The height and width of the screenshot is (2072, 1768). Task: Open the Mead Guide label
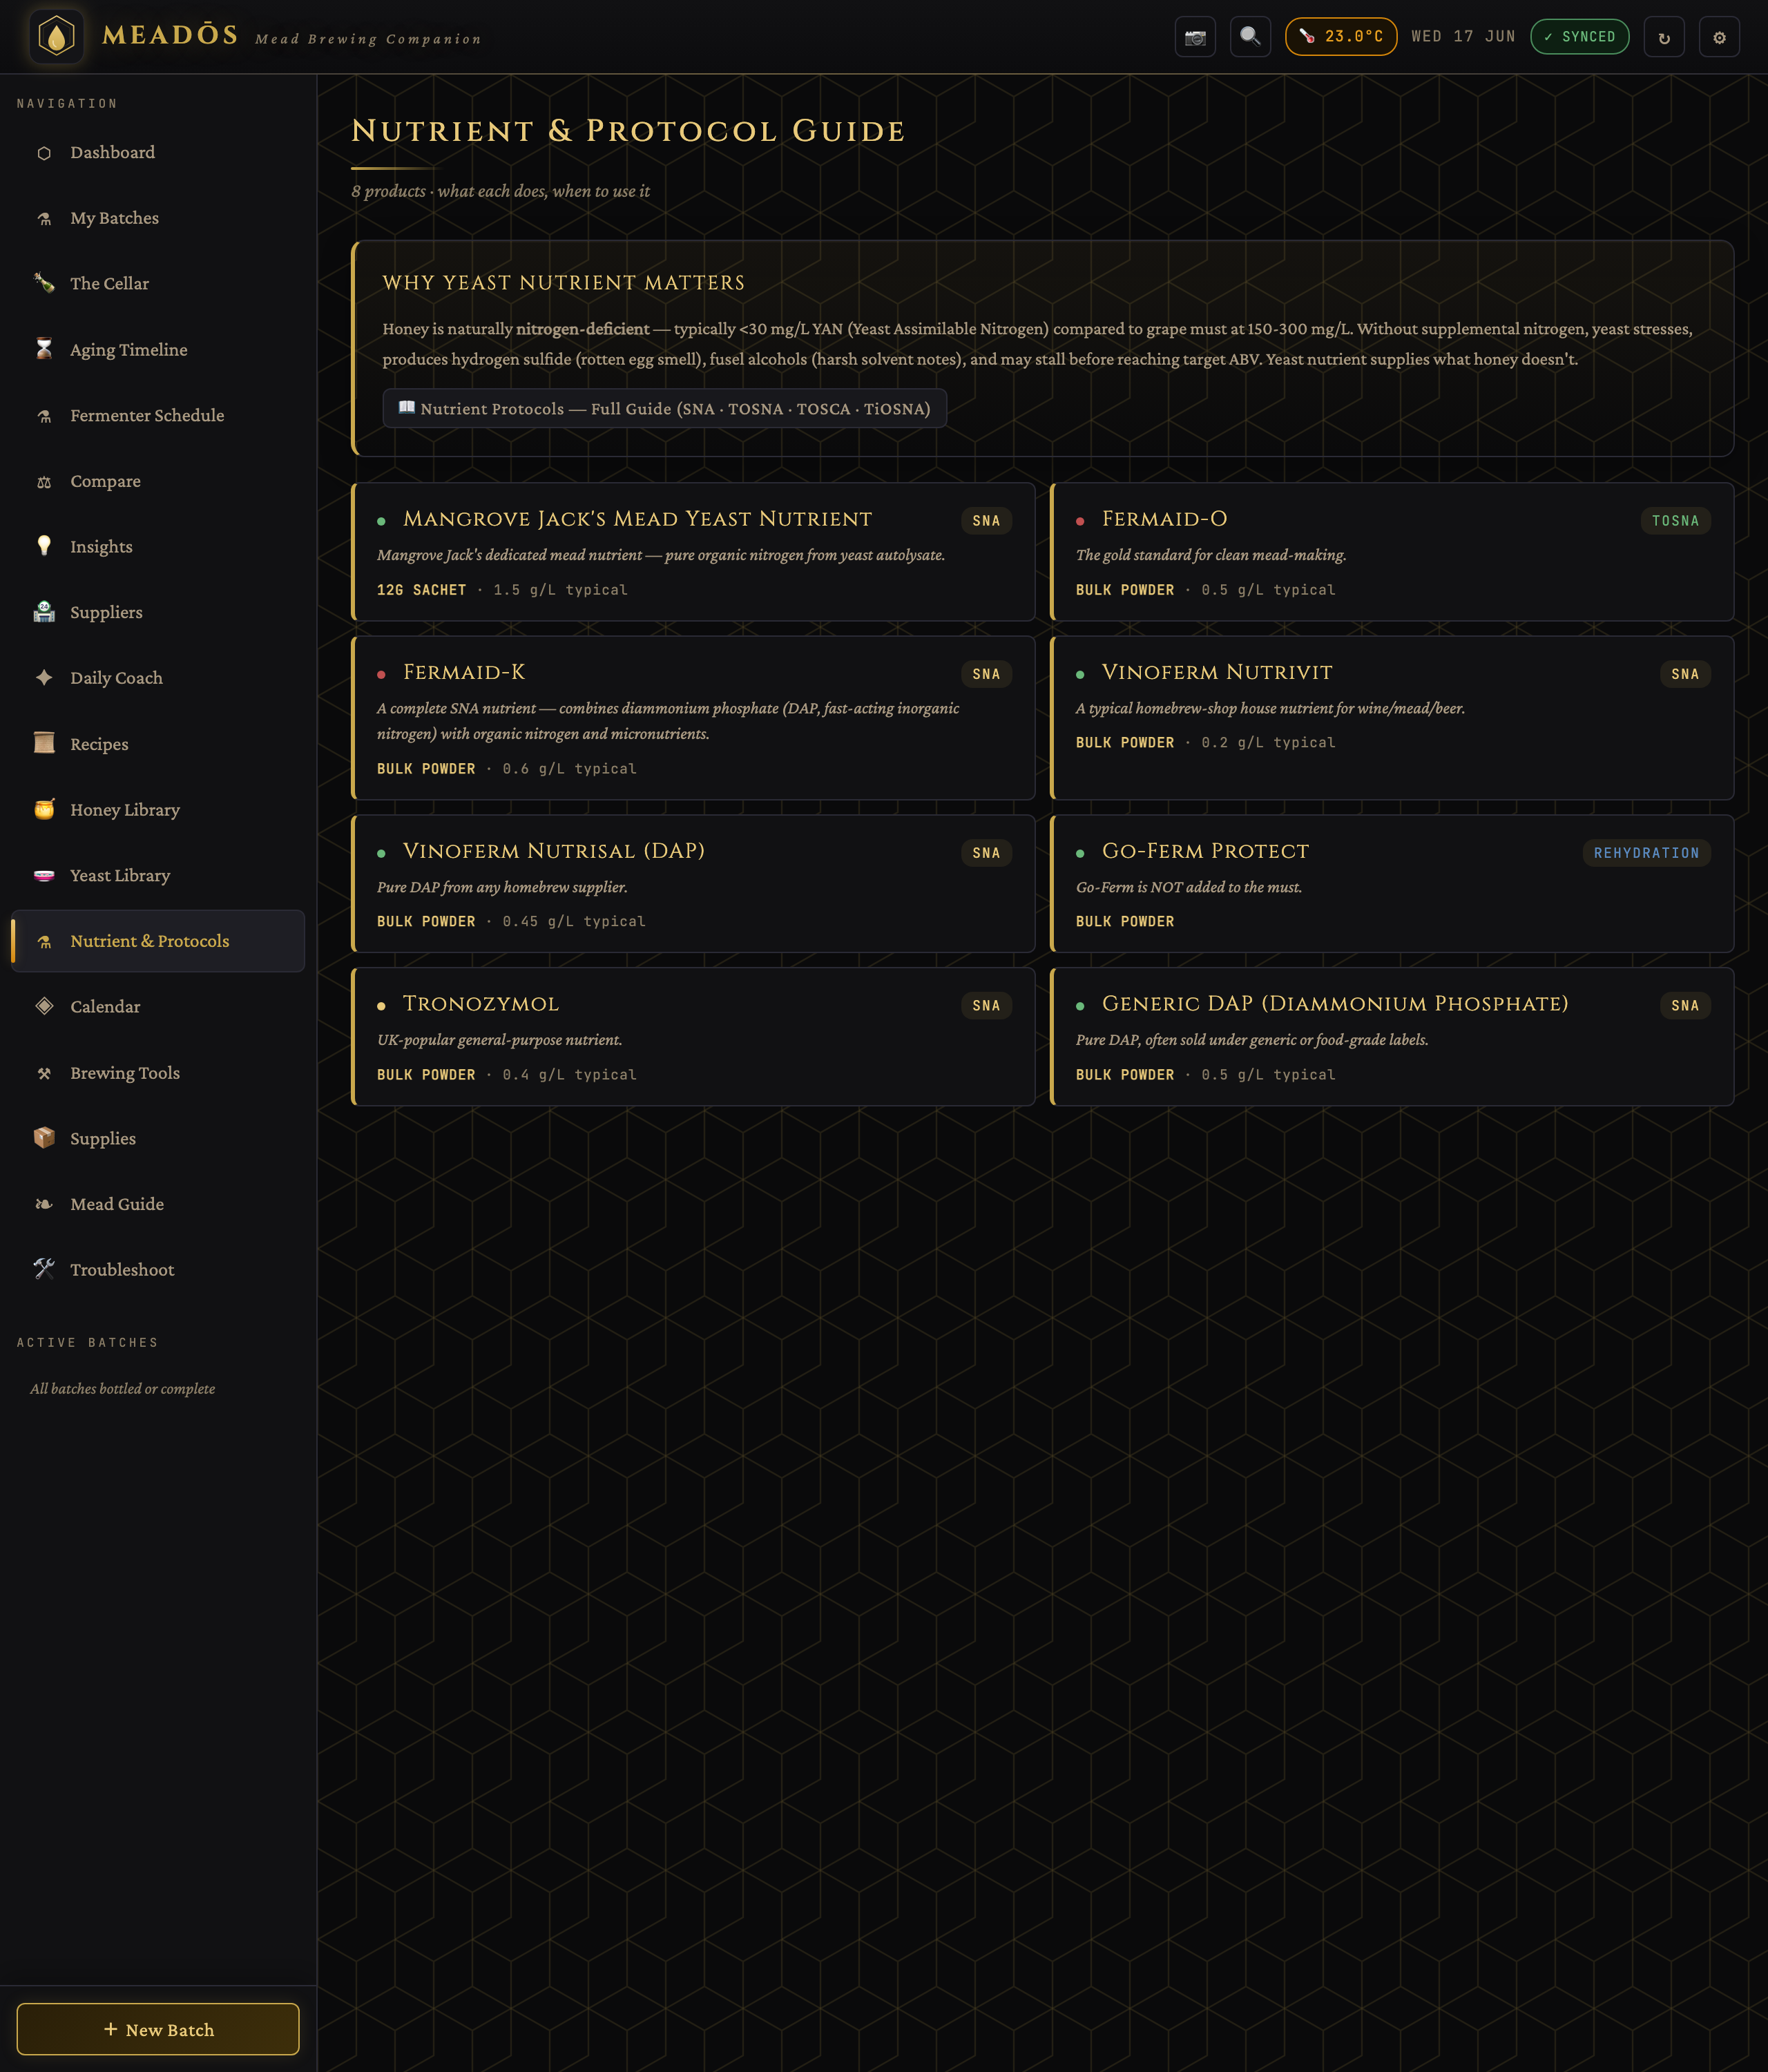(117, 1204)
